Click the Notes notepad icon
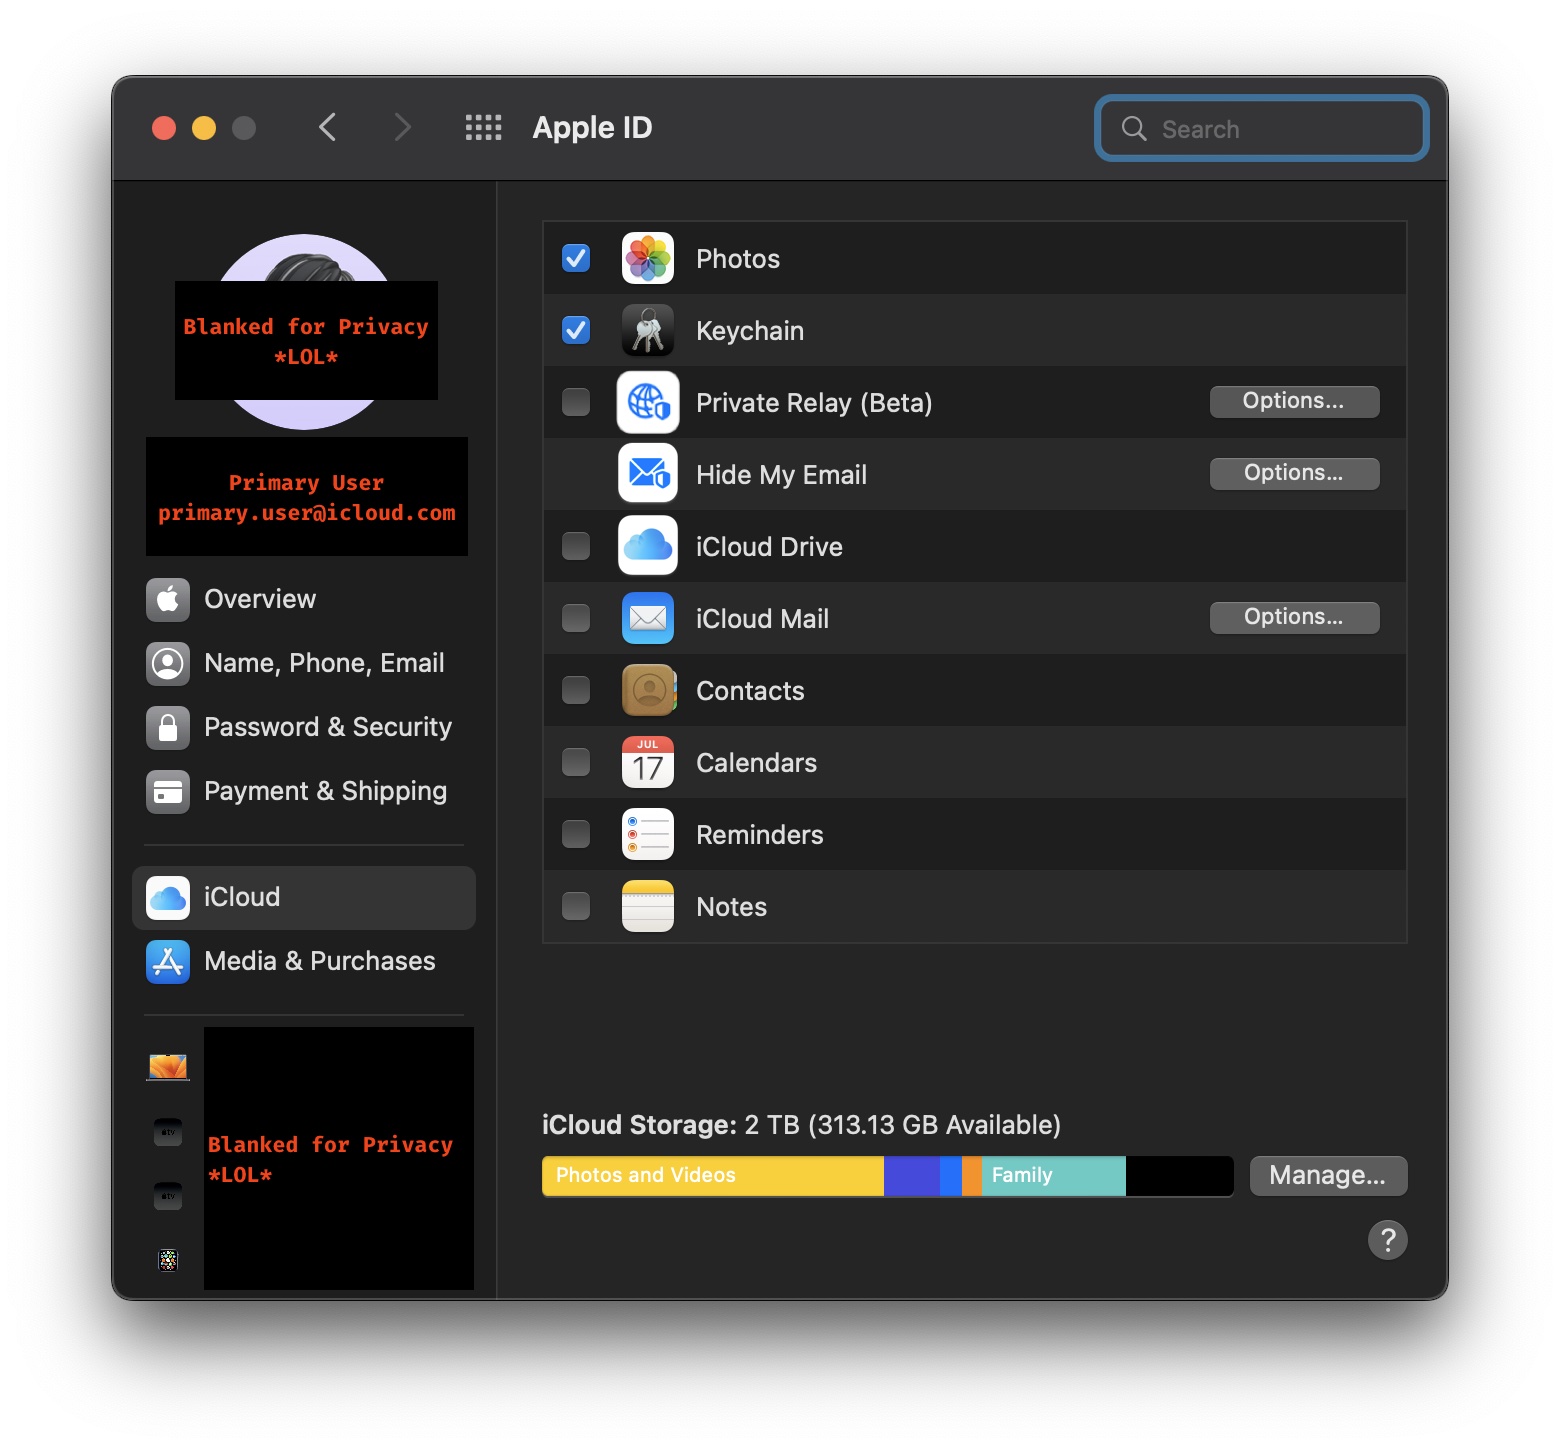This screenshot has height=1448, width=1560. (648, 906)
